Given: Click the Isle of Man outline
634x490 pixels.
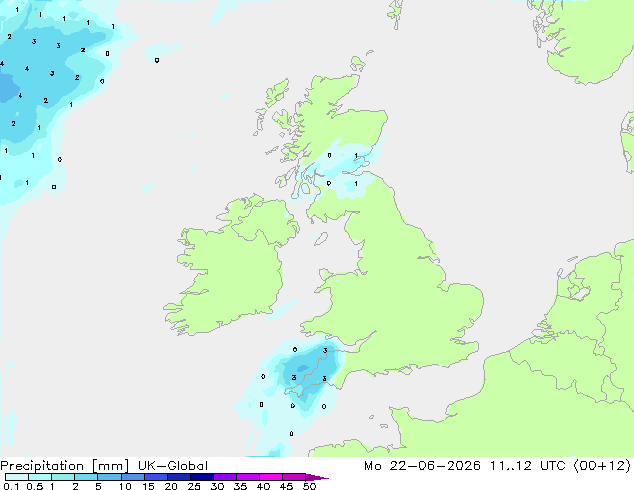Looking at the screenshot, I should (321, 239).
